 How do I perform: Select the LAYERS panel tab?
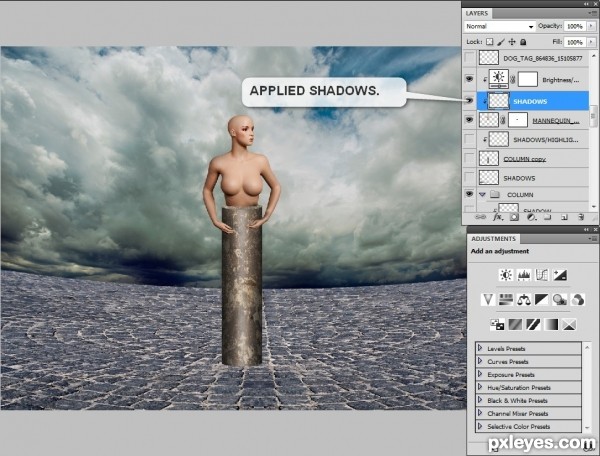(477, 13)
